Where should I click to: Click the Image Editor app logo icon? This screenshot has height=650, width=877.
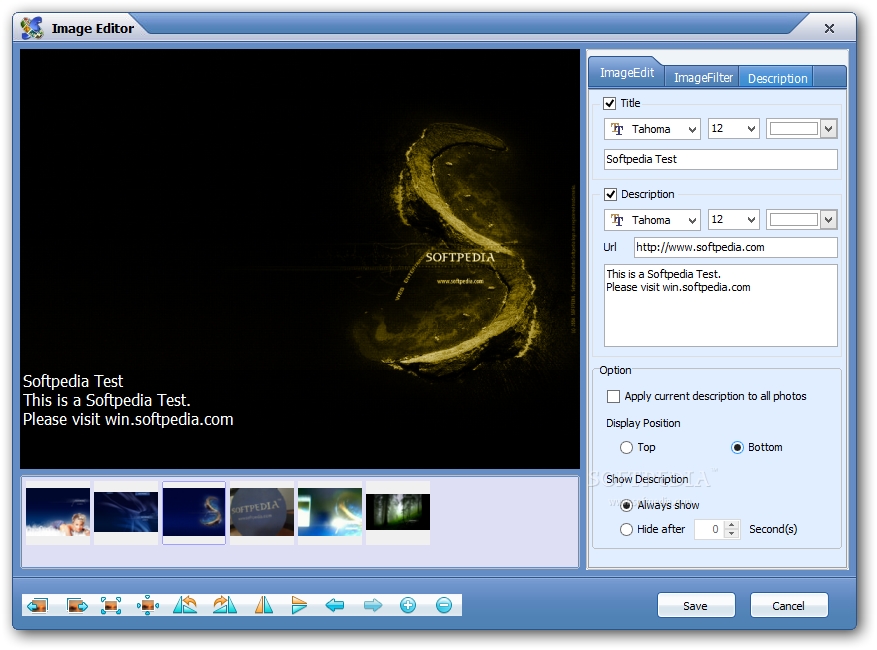32,28
